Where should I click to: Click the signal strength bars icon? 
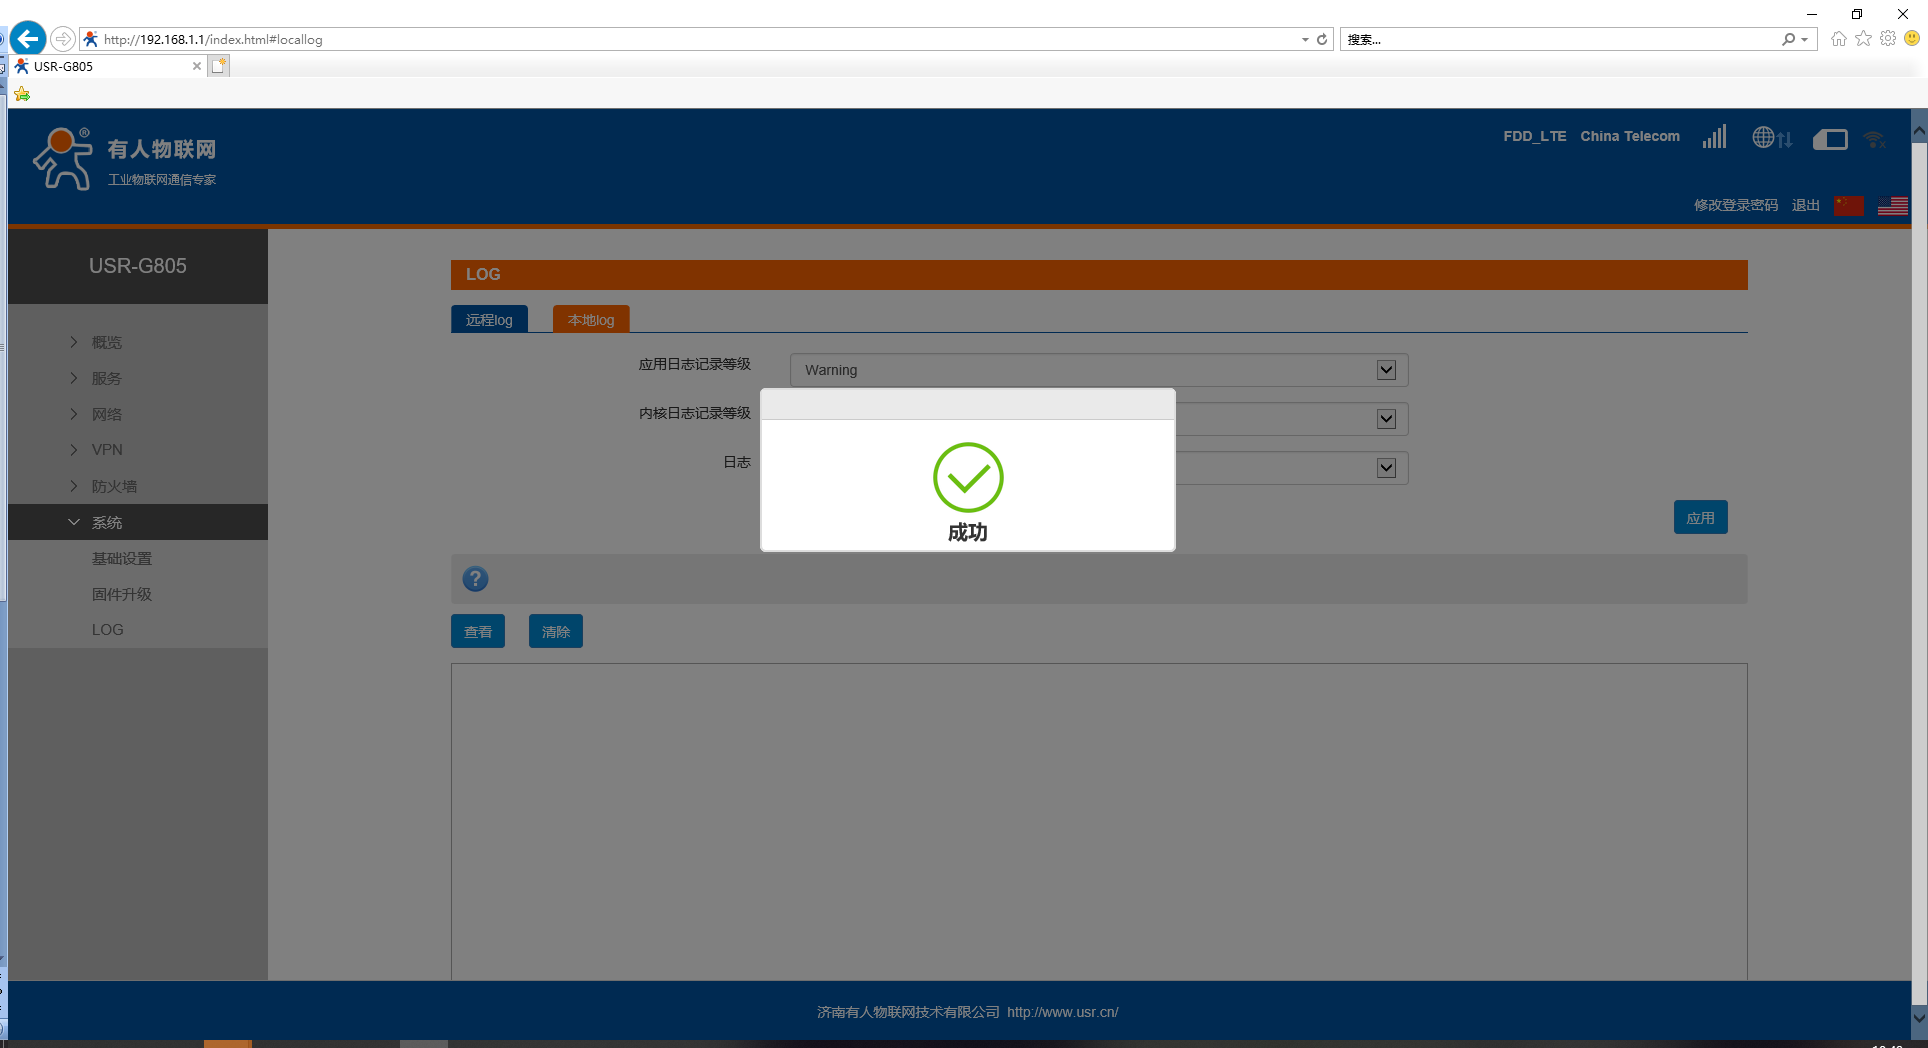[x=1714, y=137]
